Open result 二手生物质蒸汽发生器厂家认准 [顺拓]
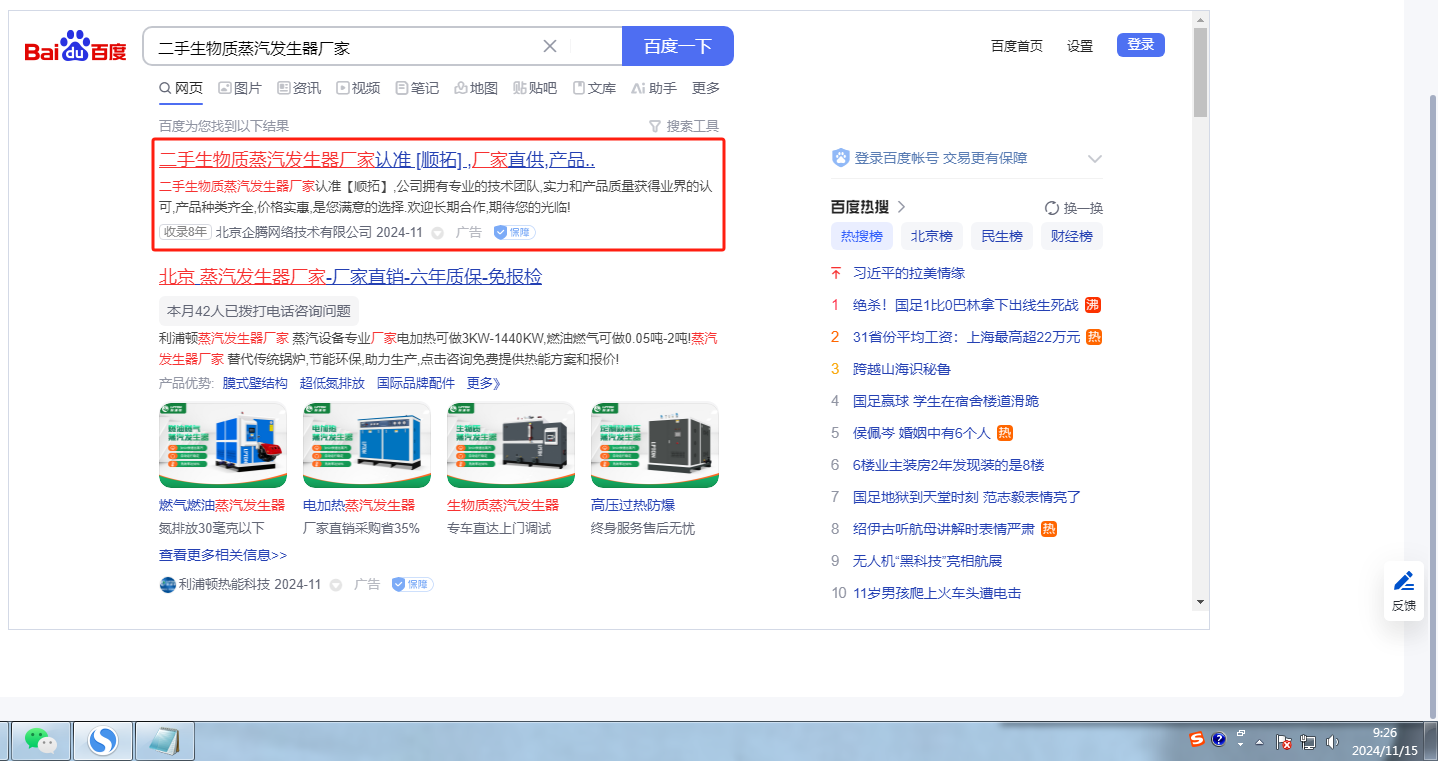 tap(377, 160)
